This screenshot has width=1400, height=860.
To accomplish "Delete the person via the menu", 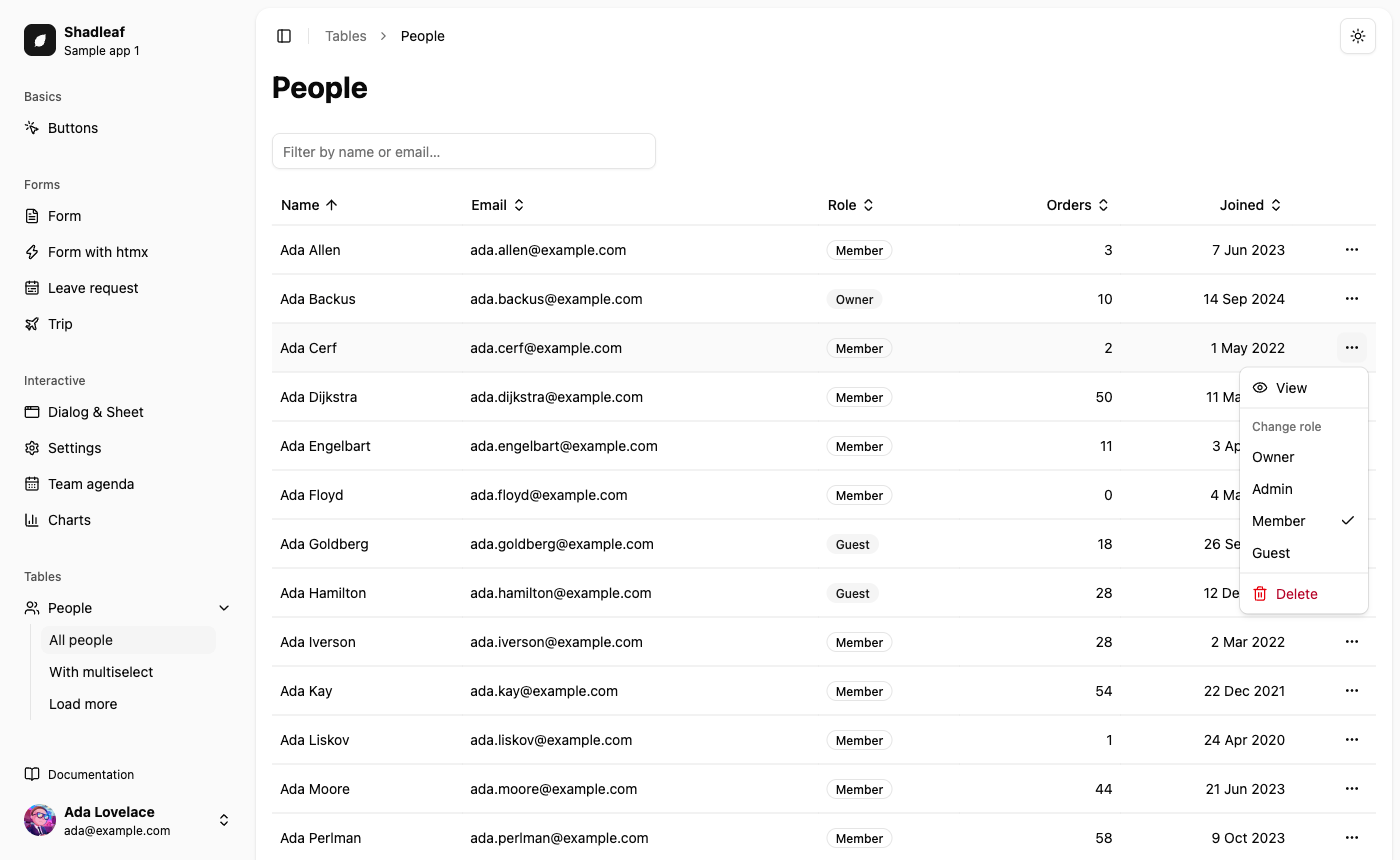I will point(1303,594).
